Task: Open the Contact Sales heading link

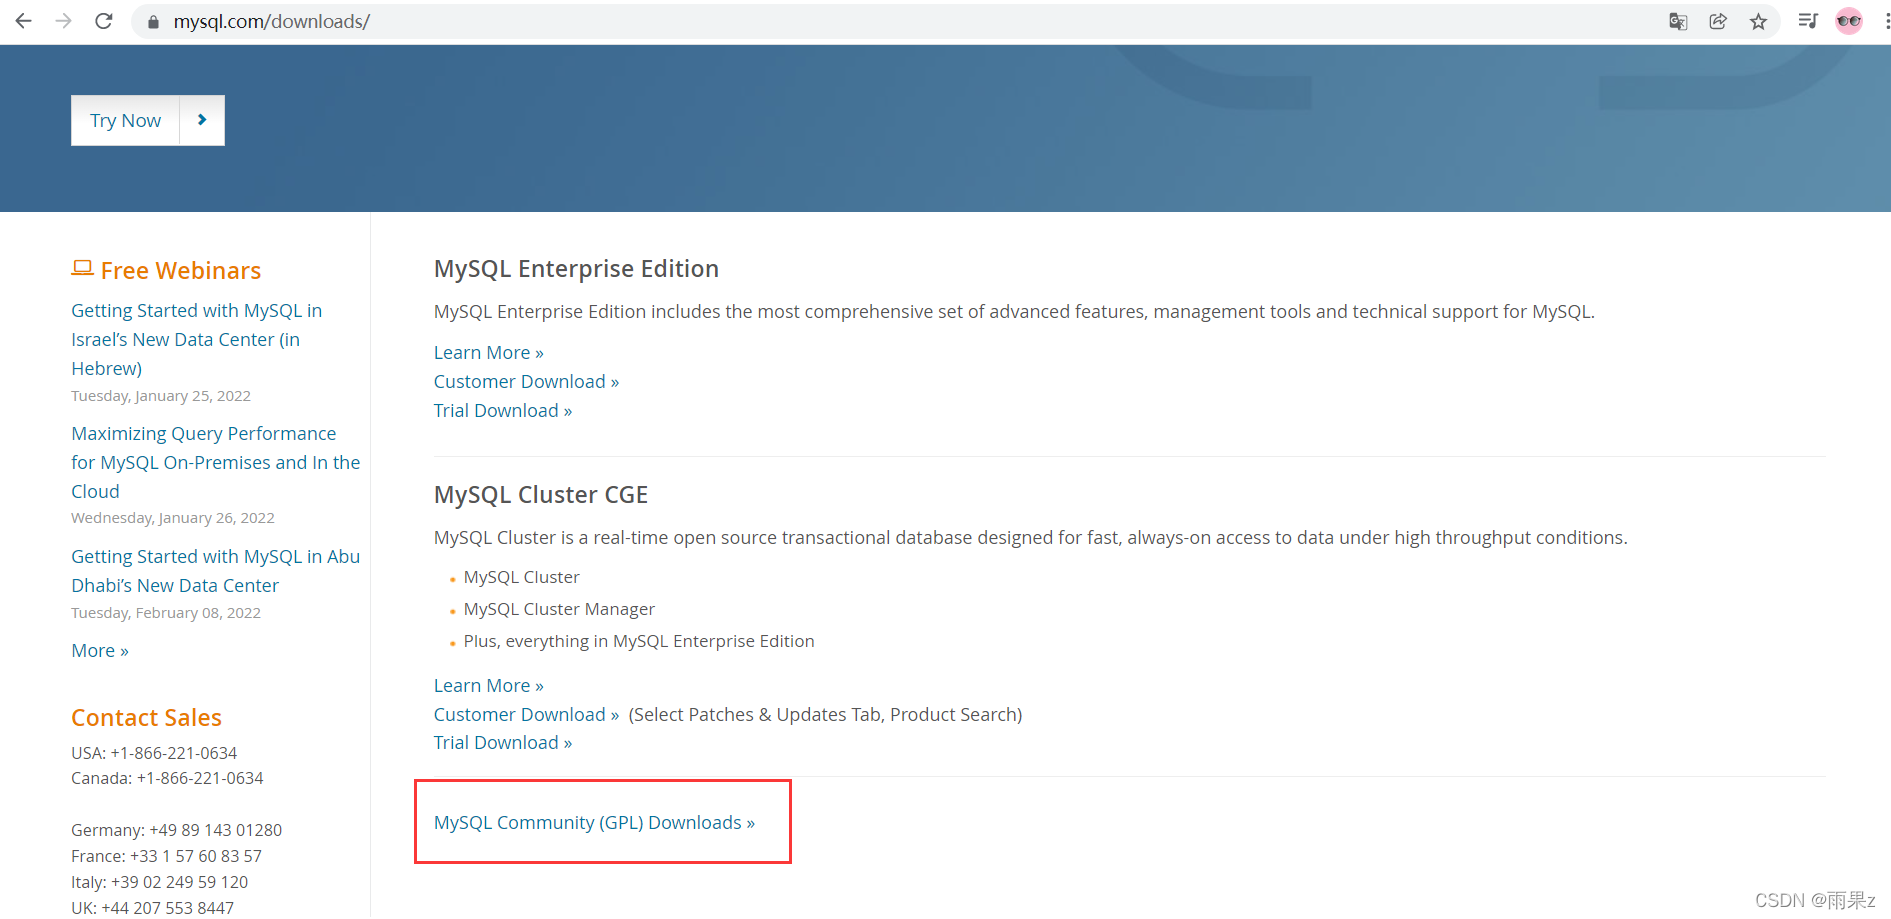Action: tap(146, 717)
